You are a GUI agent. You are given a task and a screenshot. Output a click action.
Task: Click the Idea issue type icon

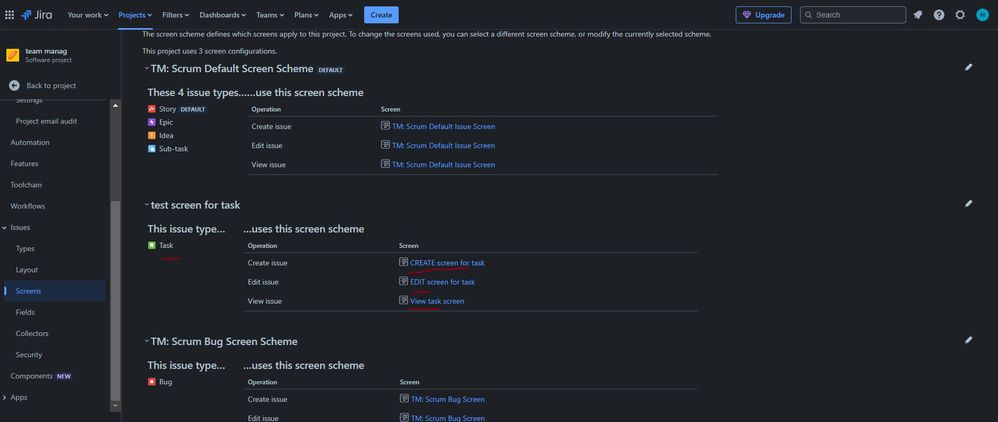[x=151, y=136]
